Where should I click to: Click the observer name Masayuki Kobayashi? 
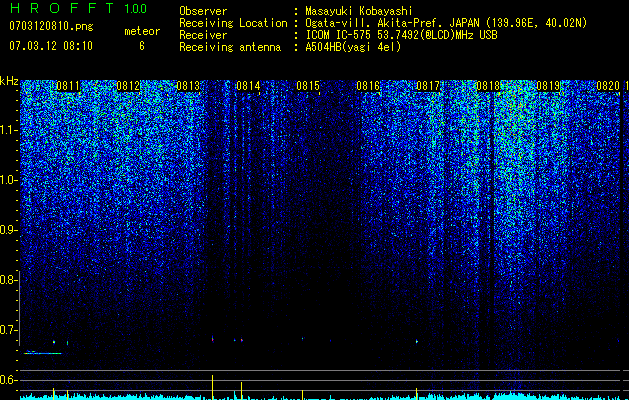(x=359, y=11)
